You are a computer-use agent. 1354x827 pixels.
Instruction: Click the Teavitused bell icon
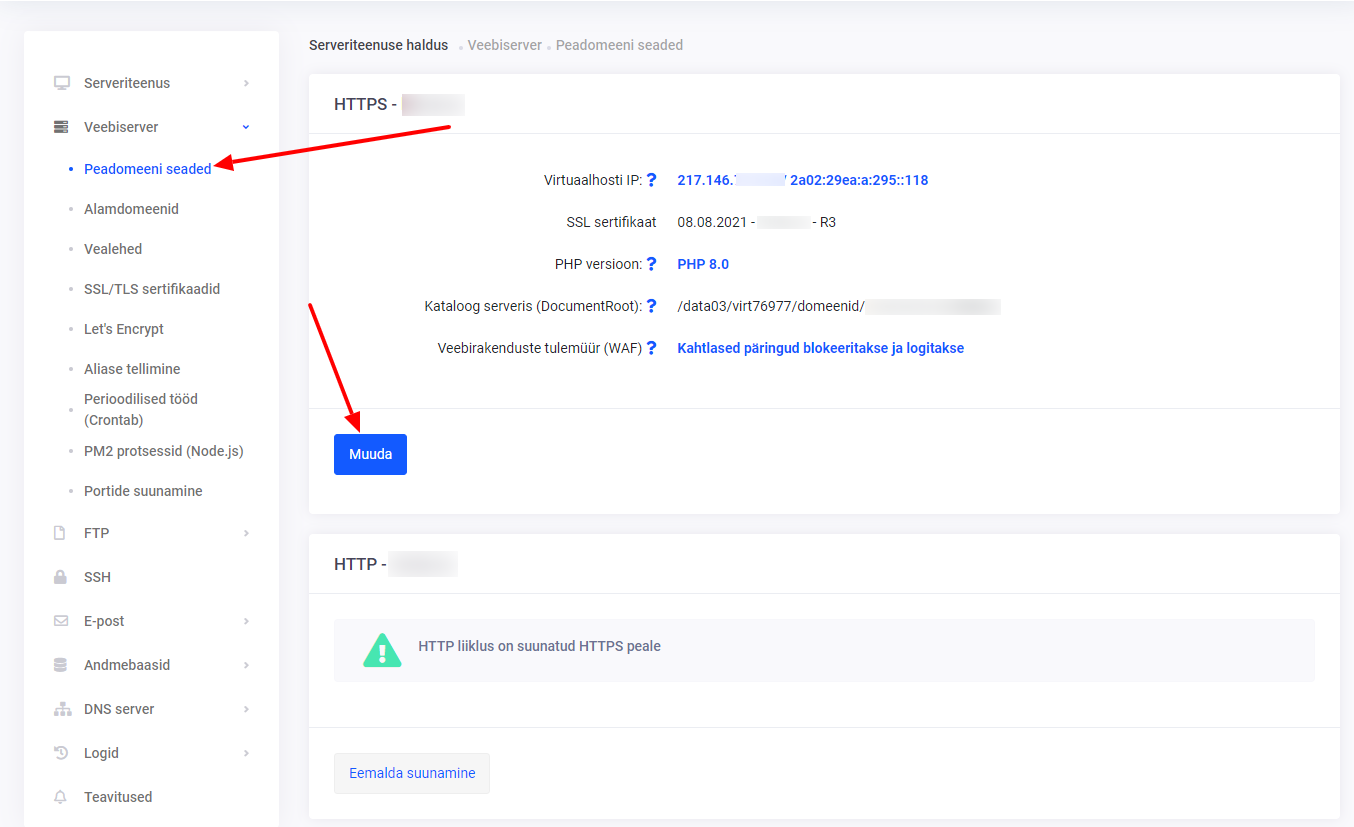(61, 797)
